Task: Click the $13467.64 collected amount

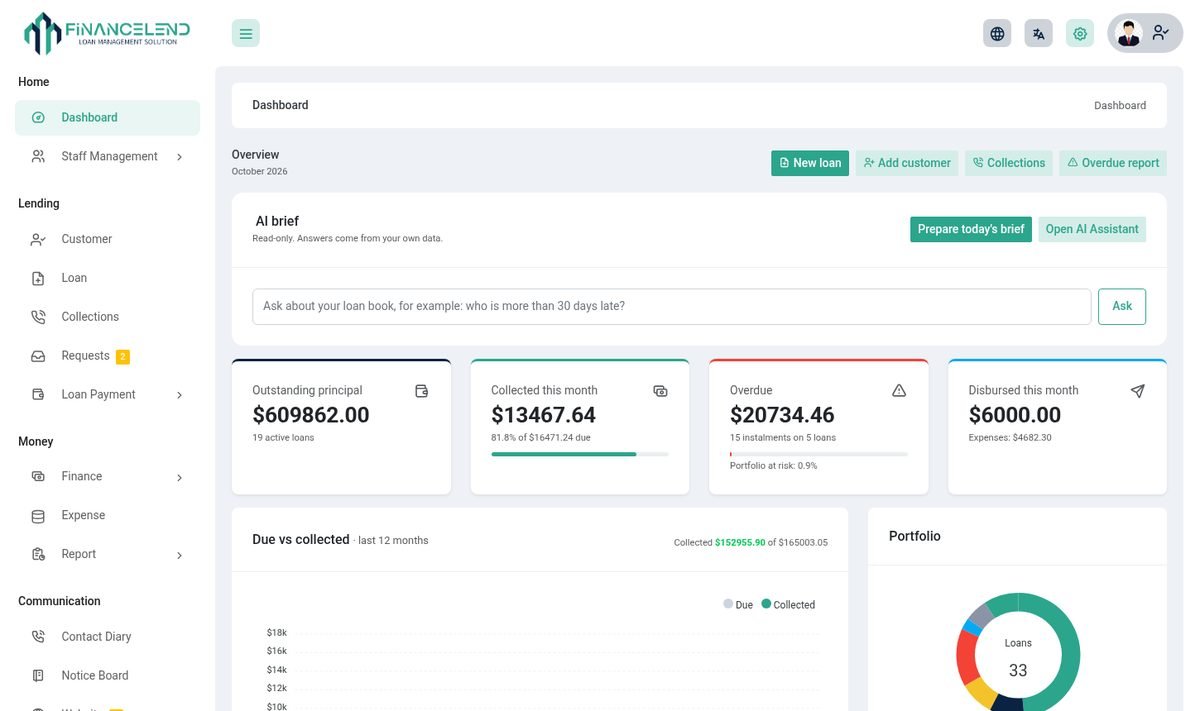Action: [x=543, y=415]
